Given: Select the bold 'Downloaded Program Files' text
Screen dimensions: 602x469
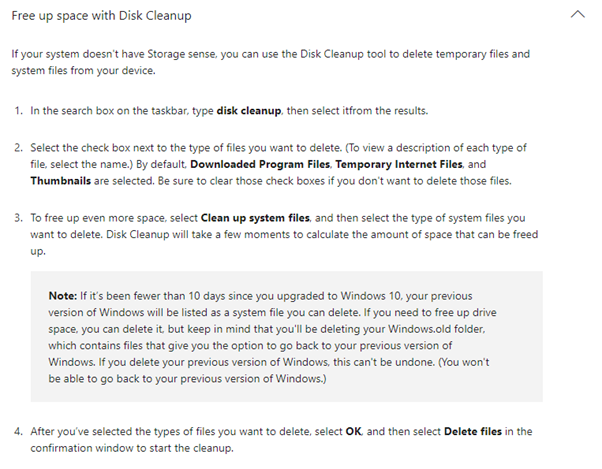Looking at the screenshot, I should coord(260,164).
